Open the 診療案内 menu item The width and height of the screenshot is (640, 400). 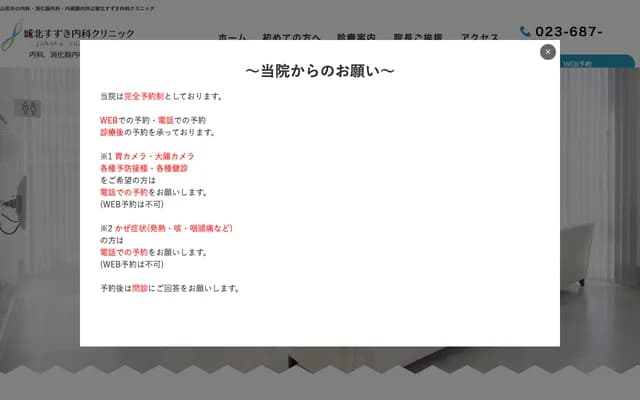tap(356, 37)
